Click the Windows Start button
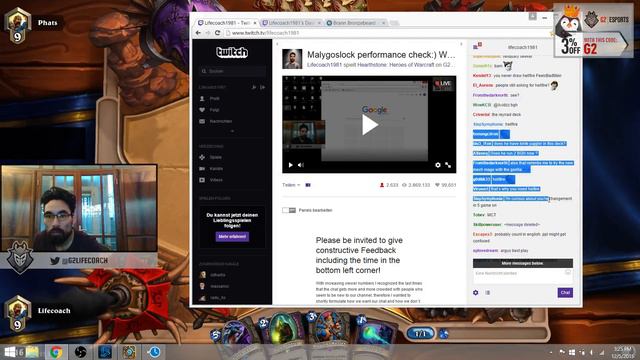Viewport: 640px width, 360px height. coord(10,352)
